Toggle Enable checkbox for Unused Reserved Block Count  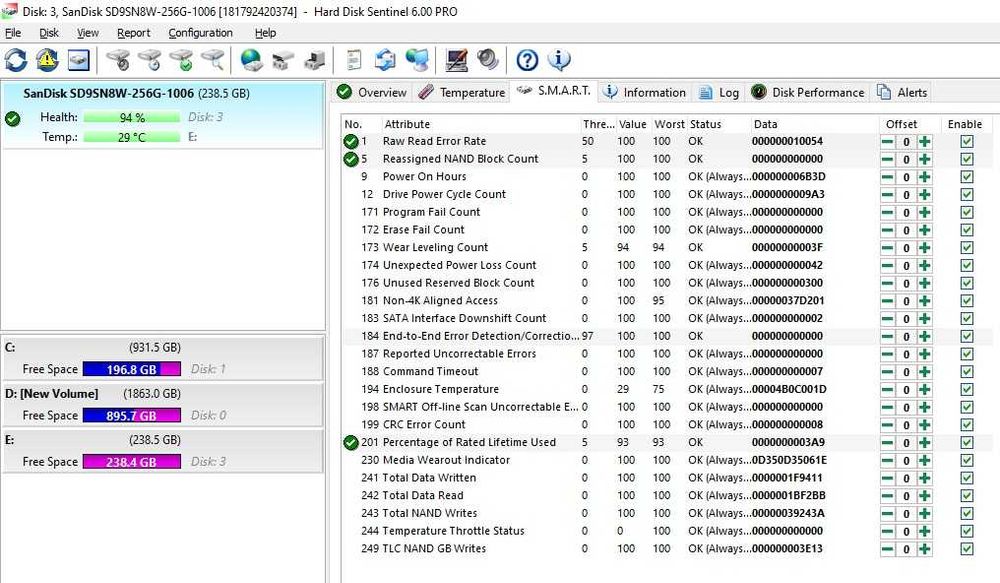tap(967, 283)
